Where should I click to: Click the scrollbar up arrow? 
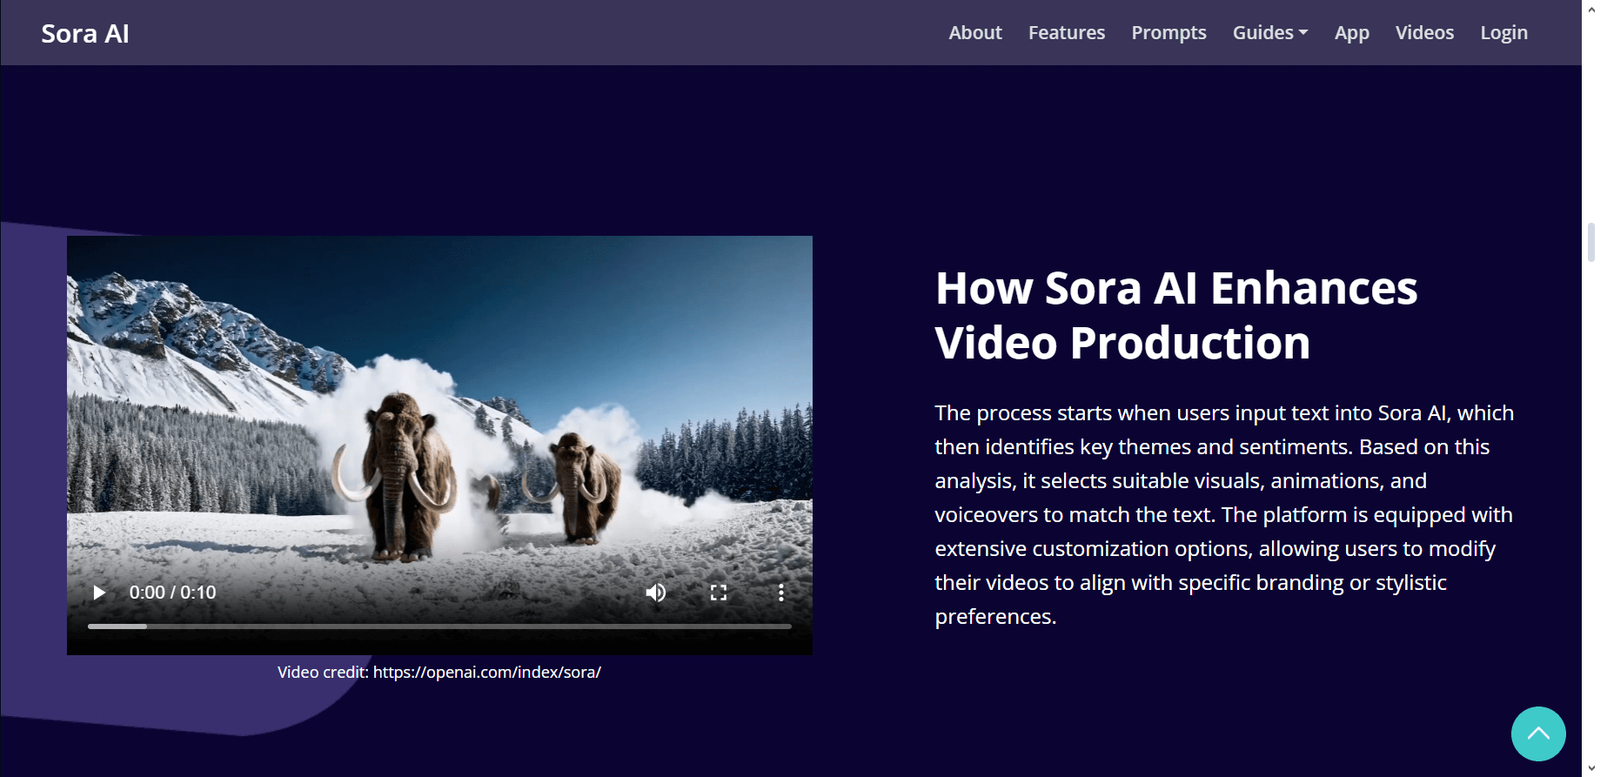click(1591, 8)
